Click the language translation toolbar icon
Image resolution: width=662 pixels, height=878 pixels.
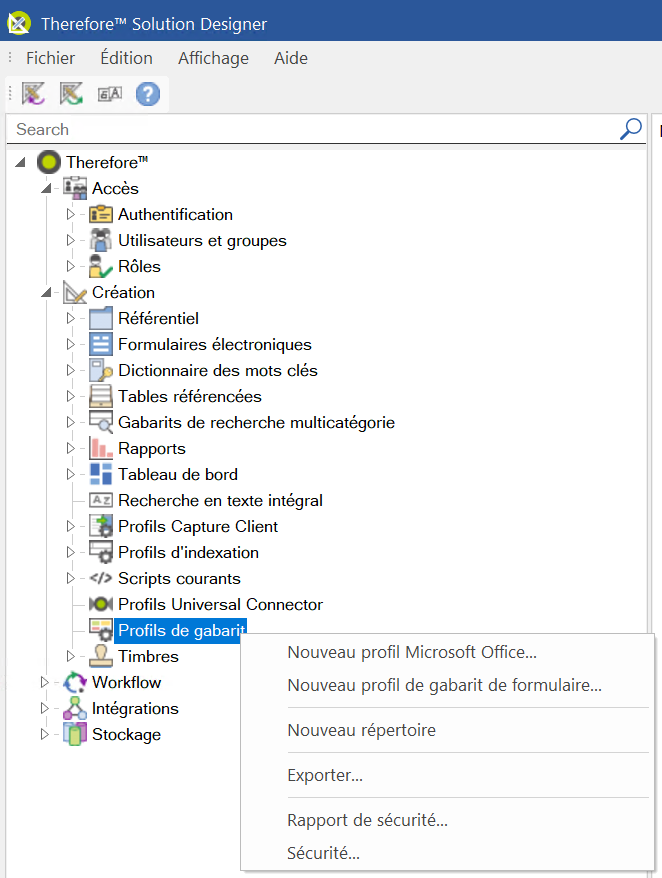(x=110, y=94)
